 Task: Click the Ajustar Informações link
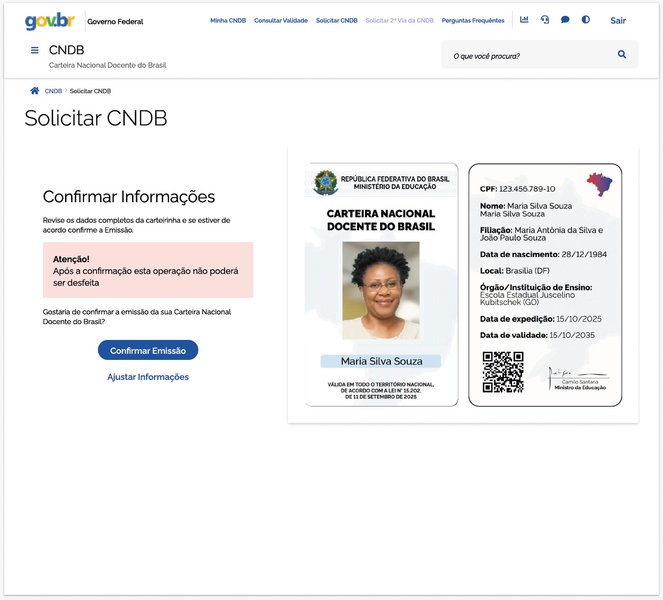[148, 377]
